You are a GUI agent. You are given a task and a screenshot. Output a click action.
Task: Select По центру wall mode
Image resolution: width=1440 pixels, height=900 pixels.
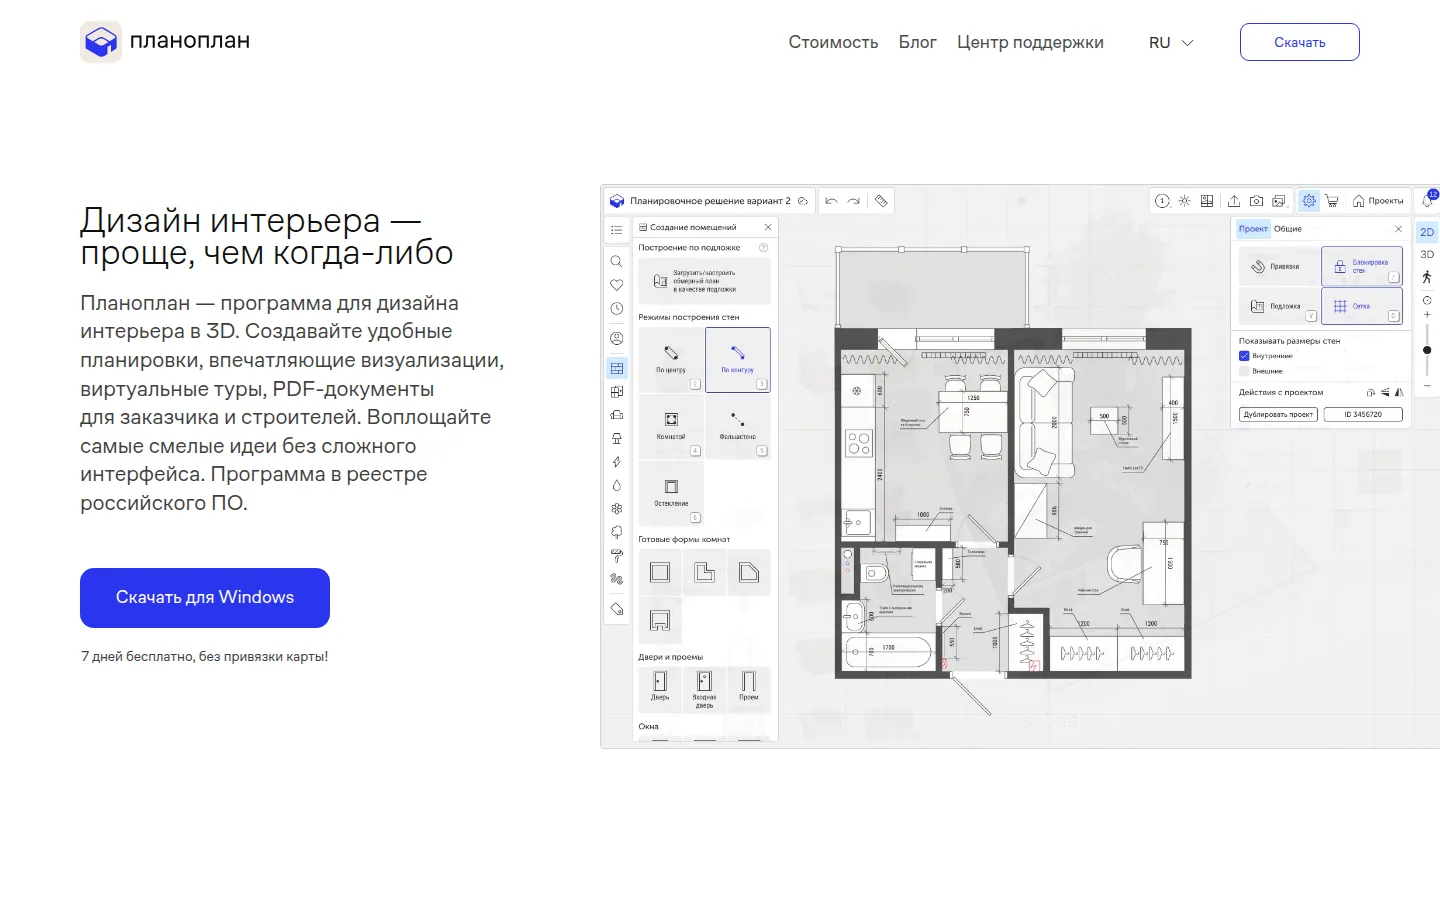[x=671, y=360]
